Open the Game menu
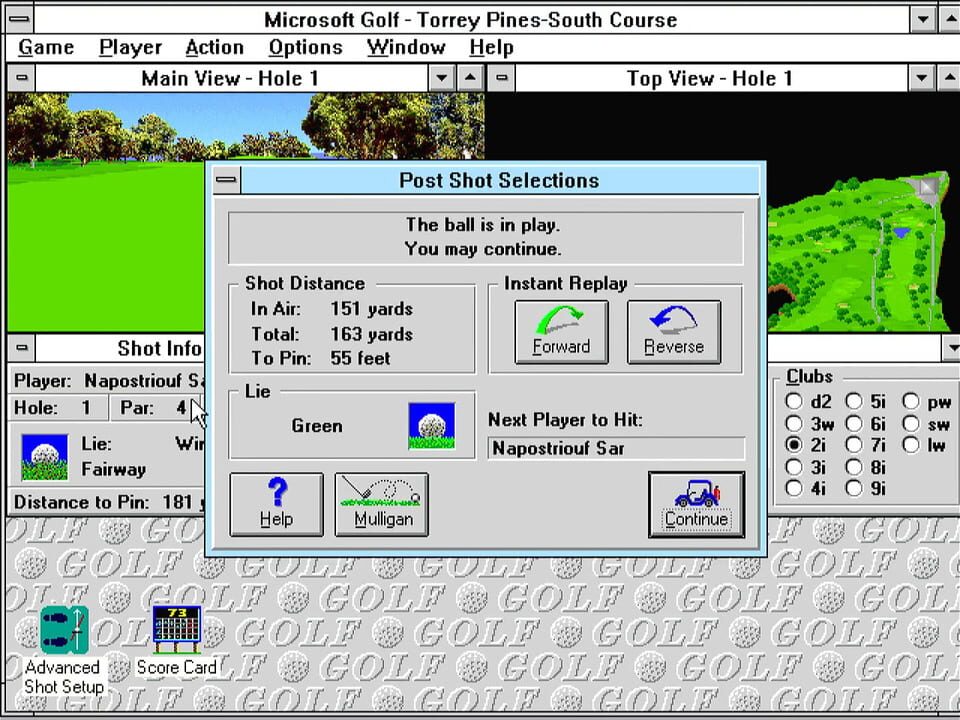This screenshot has height=720, width=960. point(46,47)
